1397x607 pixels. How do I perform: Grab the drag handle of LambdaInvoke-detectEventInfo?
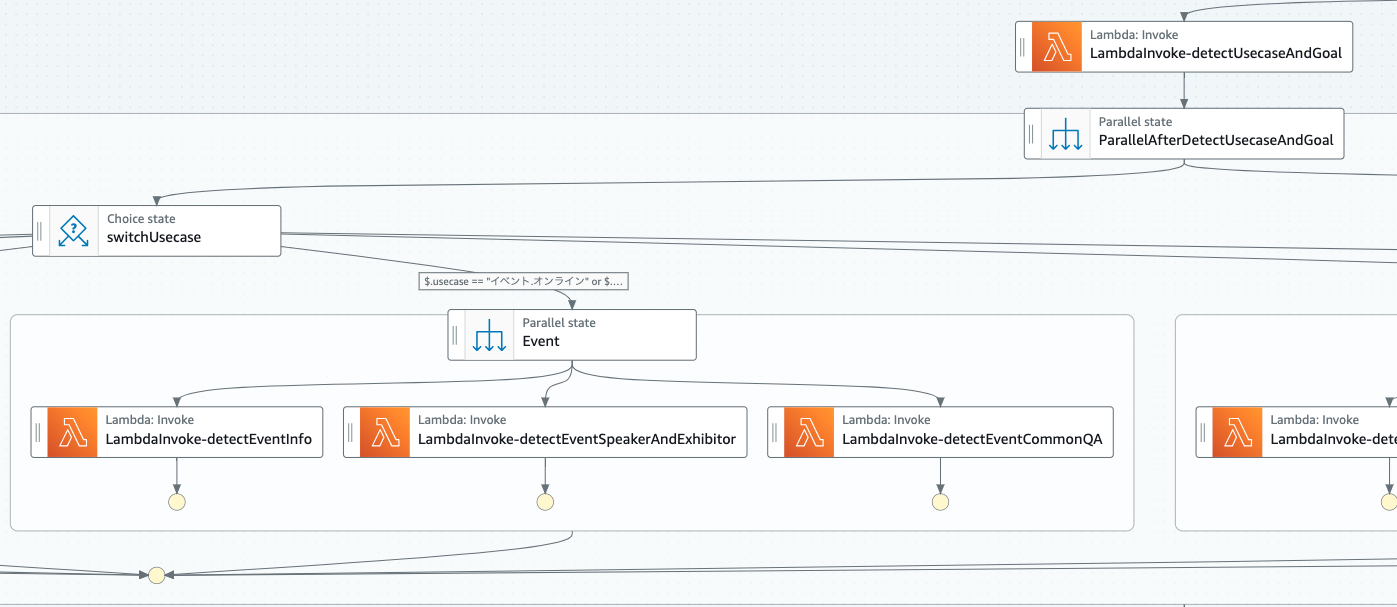39,432
